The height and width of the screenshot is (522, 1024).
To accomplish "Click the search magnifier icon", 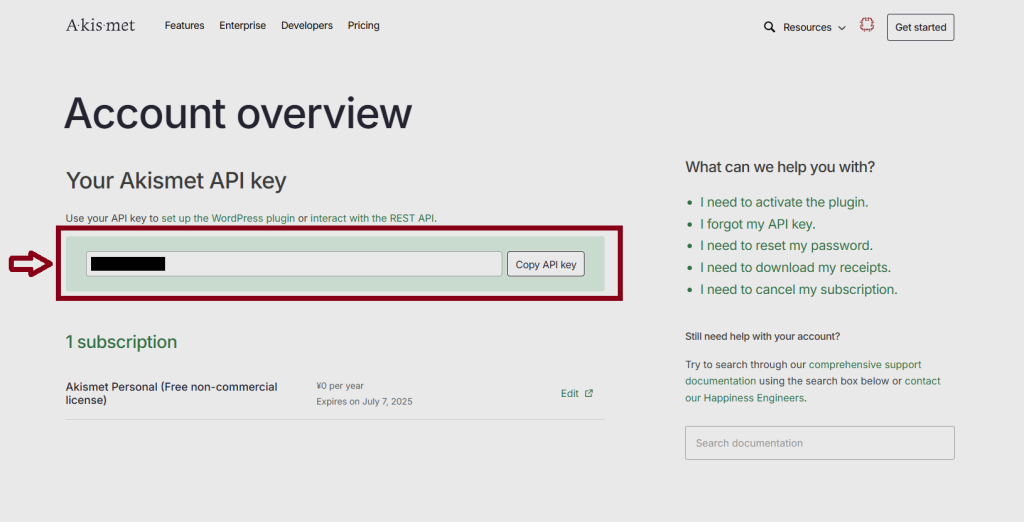I will pyautogui.click(x=769, y=27).
